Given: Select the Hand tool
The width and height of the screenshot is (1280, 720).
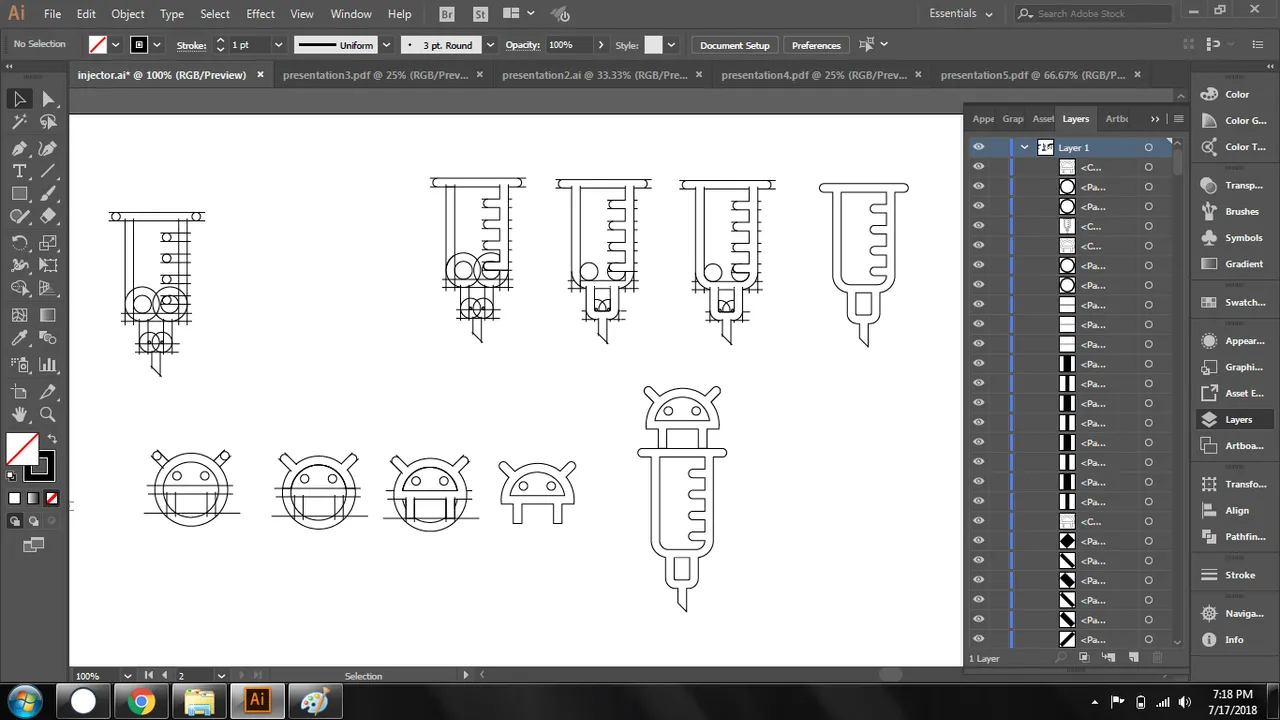Looking at the screenshot, I should point(19,415).
